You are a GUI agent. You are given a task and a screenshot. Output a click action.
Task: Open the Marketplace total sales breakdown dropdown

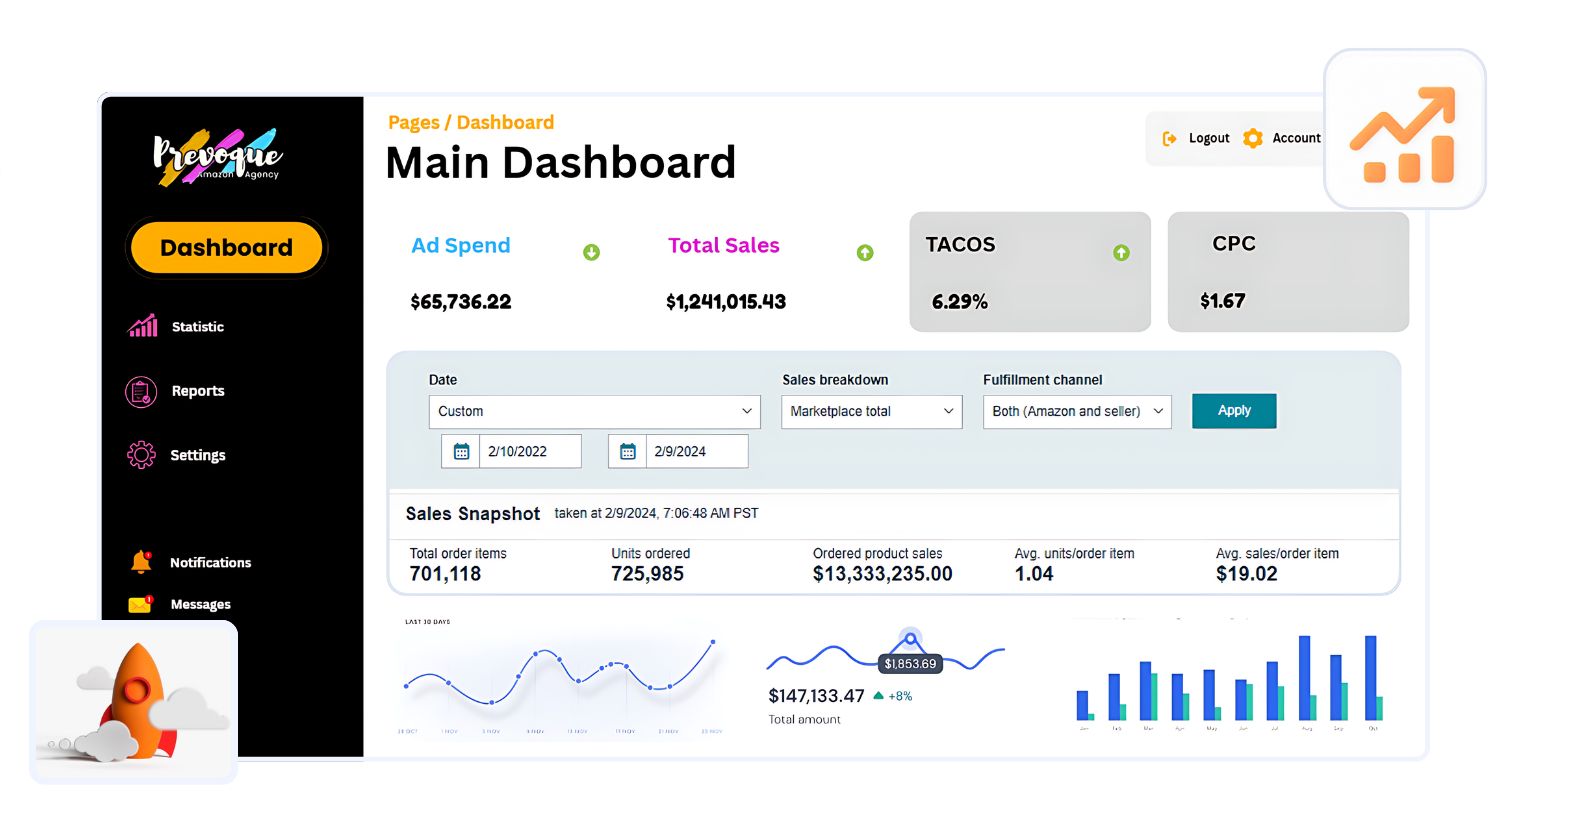(x=871, y=412)
